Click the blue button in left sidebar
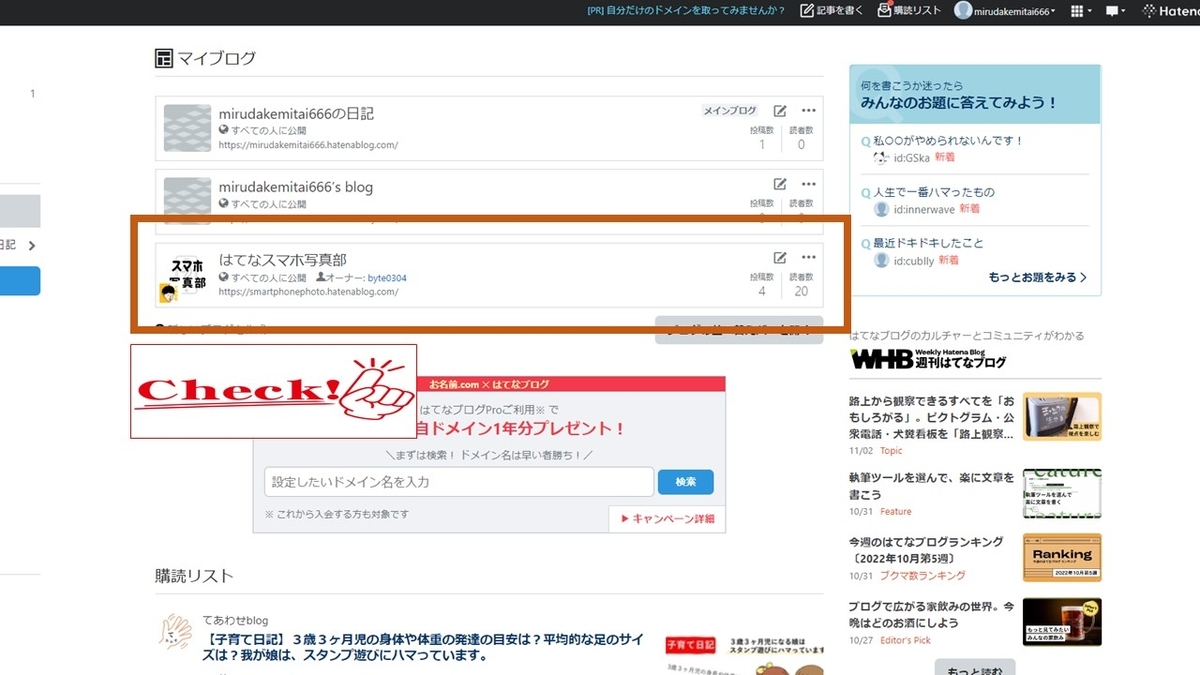 pyautogui.click(x=20, y=281)
